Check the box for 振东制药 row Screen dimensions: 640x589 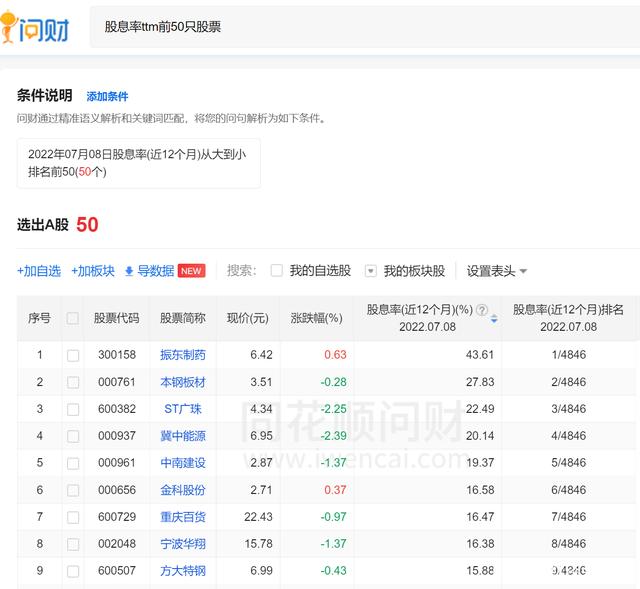(73, 356)
